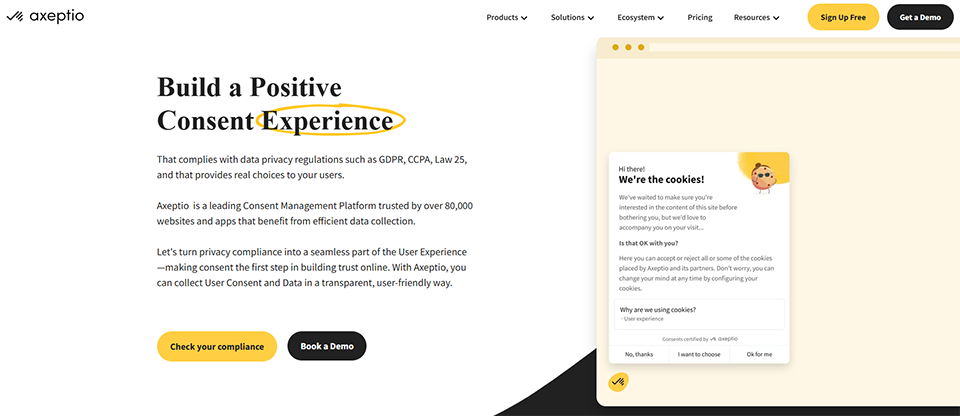
Task: Expand the Ecosystem navigation menu
Action: [x=640, y=17]
